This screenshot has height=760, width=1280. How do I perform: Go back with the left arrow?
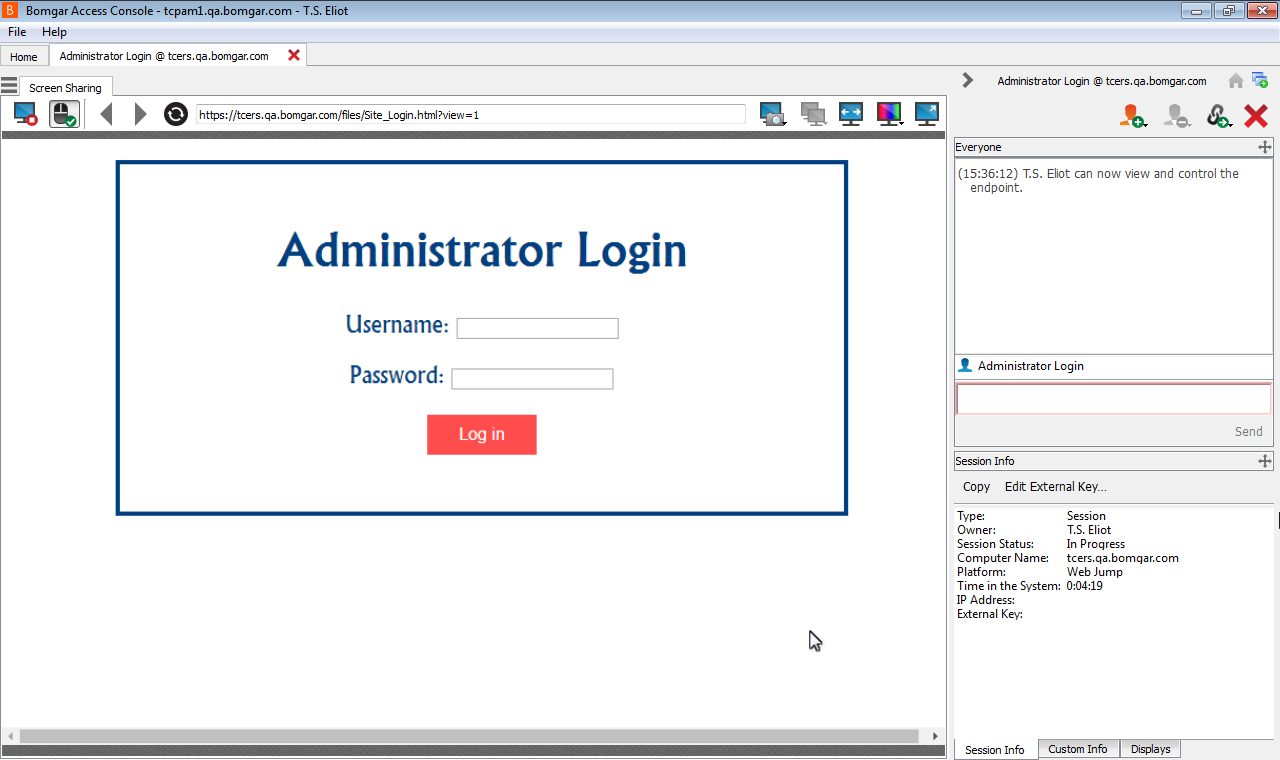coord(107,114)
